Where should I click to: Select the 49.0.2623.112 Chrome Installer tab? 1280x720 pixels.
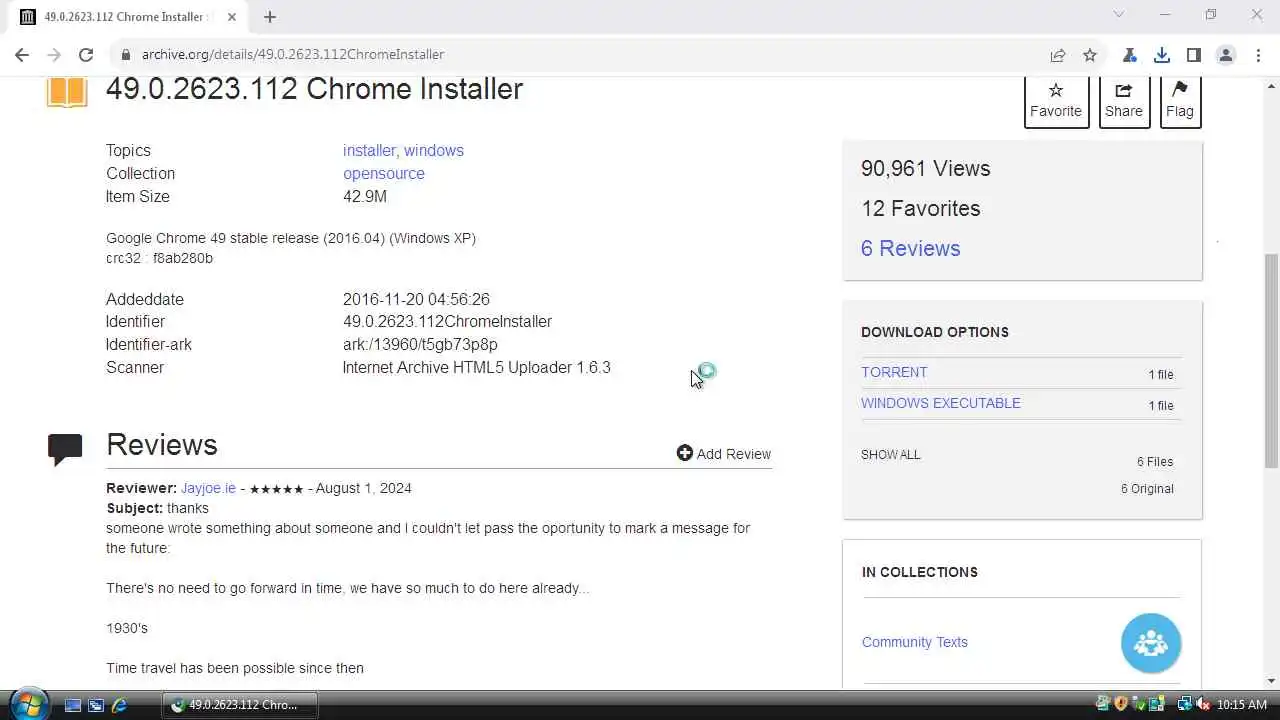(x=127, y=17)
